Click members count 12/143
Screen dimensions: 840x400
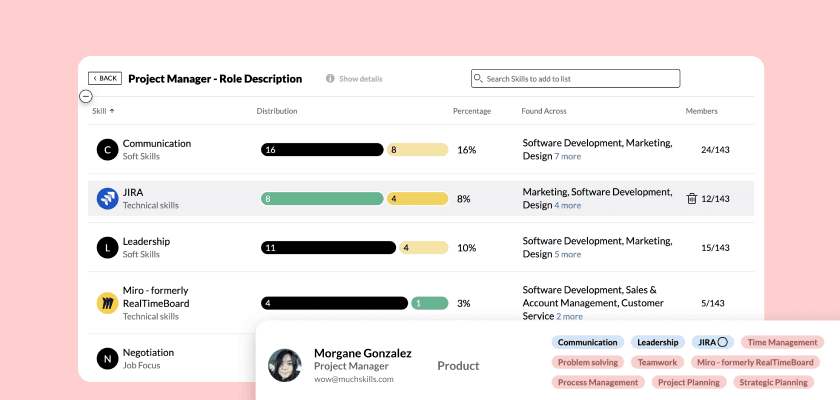[715, 199]
